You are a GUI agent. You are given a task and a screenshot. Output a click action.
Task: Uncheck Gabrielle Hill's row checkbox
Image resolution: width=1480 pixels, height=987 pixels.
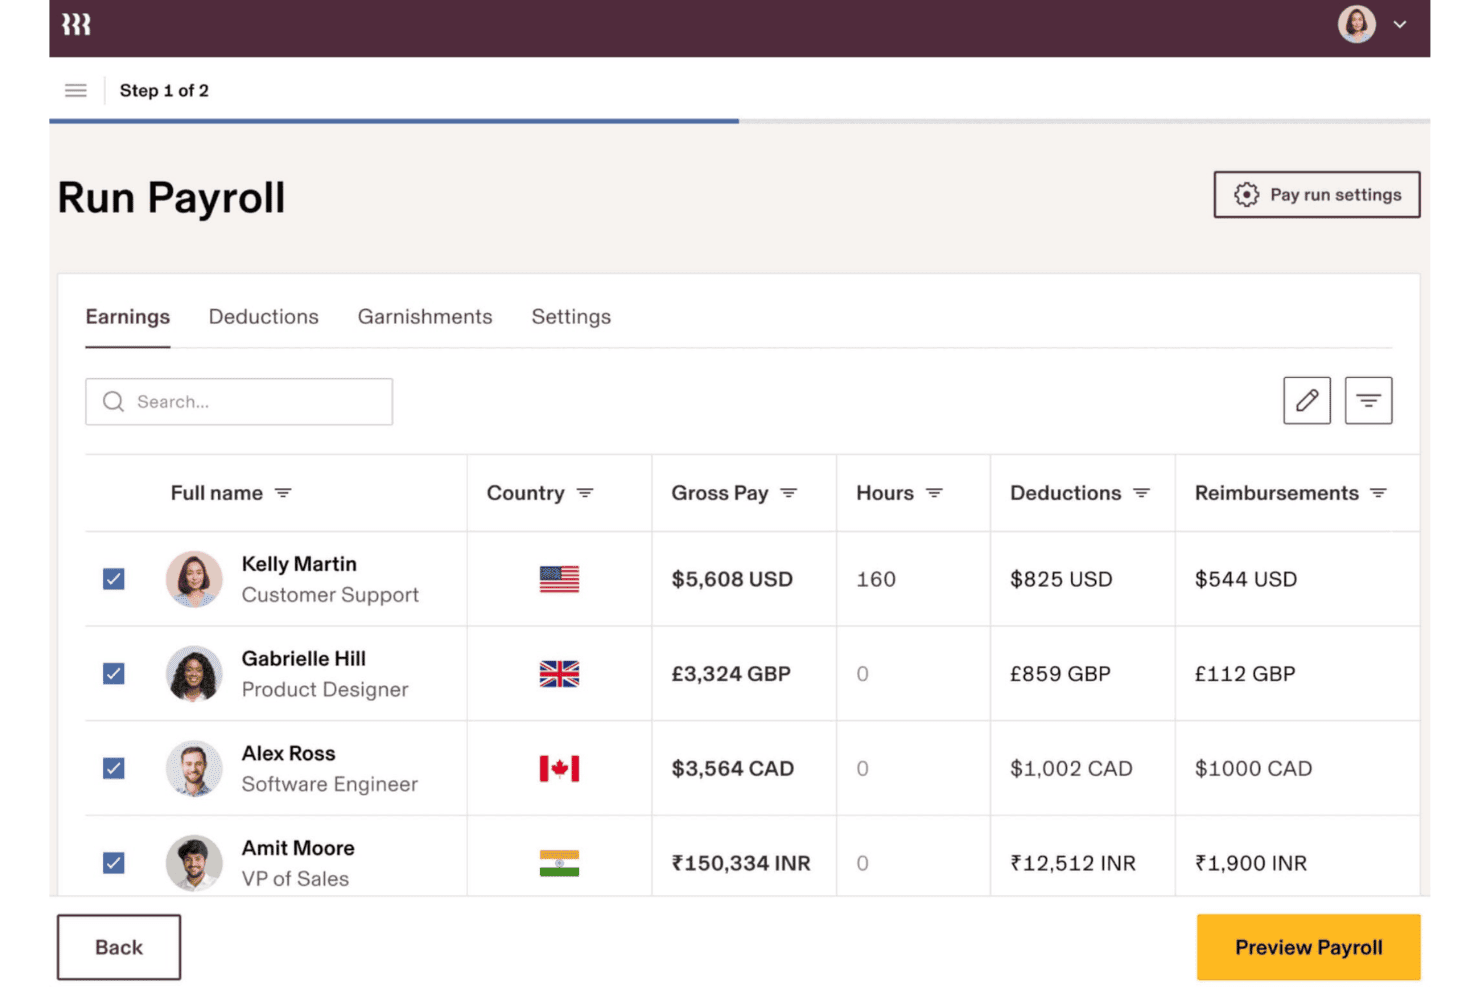114,674
